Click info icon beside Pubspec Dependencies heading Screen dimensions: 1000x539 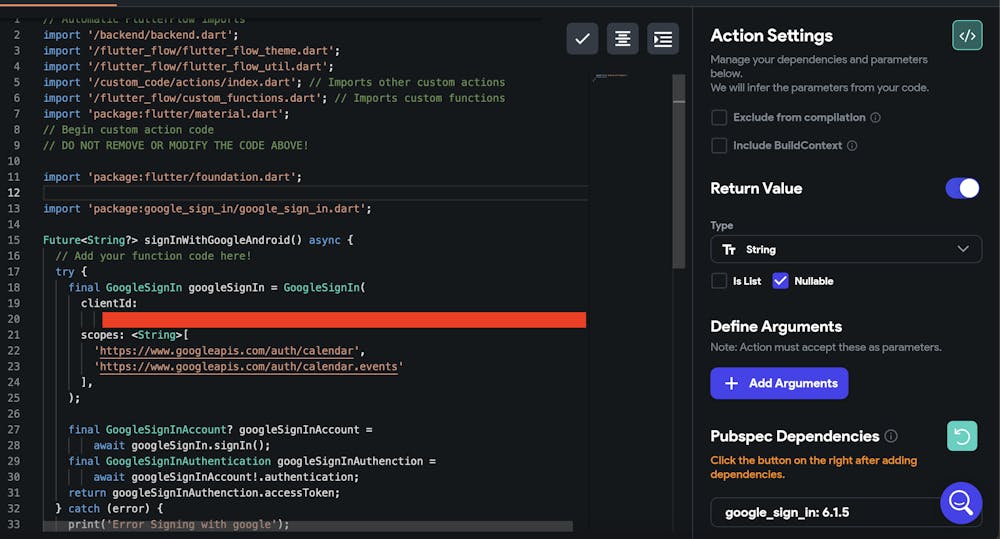[891, 436]
